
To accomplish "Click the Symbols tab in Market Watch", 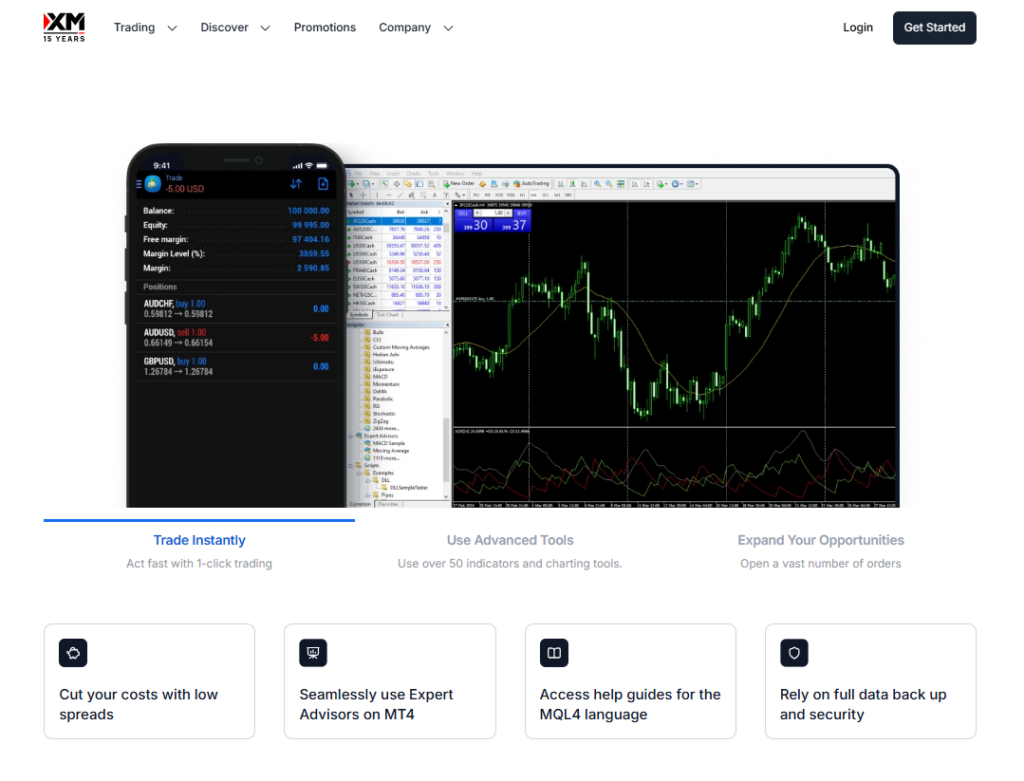I will (359, 315).
